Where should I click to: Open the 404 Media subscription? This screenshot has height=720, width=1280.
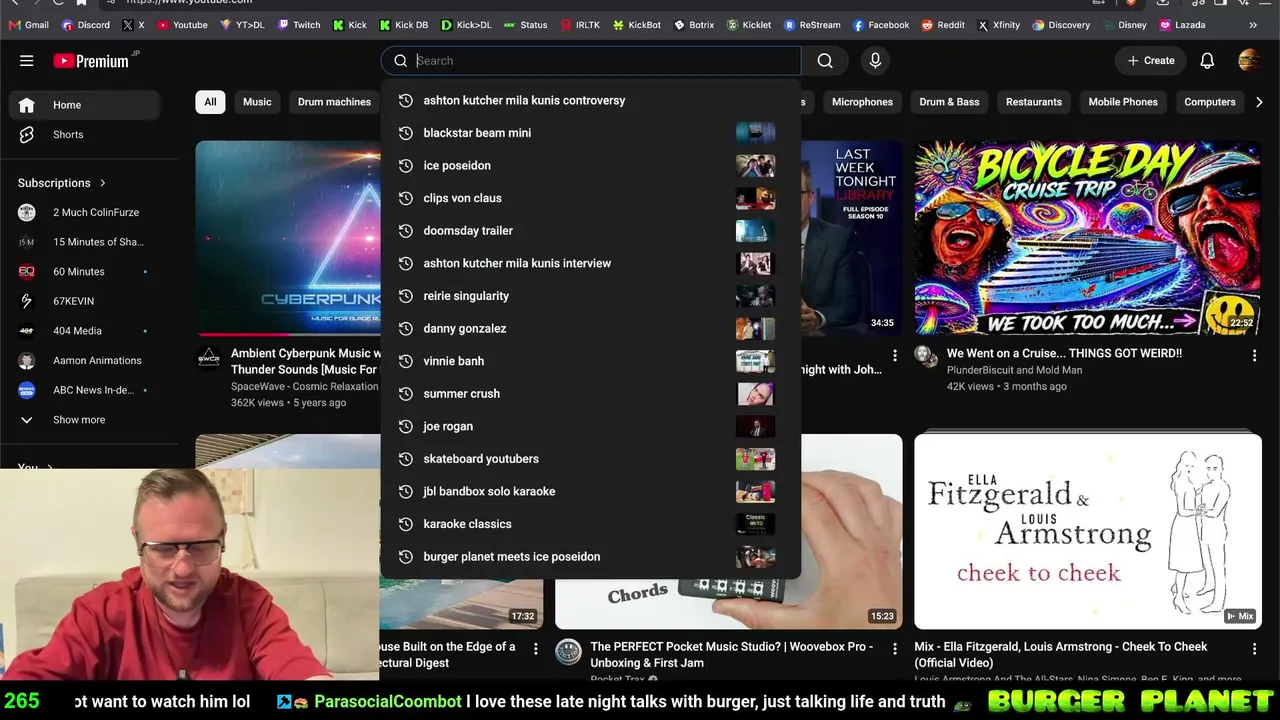point(85,331)
